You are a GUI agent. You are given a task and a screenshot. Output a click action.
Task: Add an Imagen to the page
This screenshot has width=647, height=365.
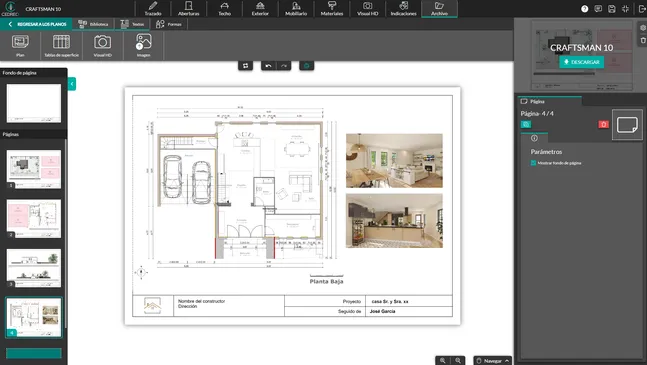point(144,45)
